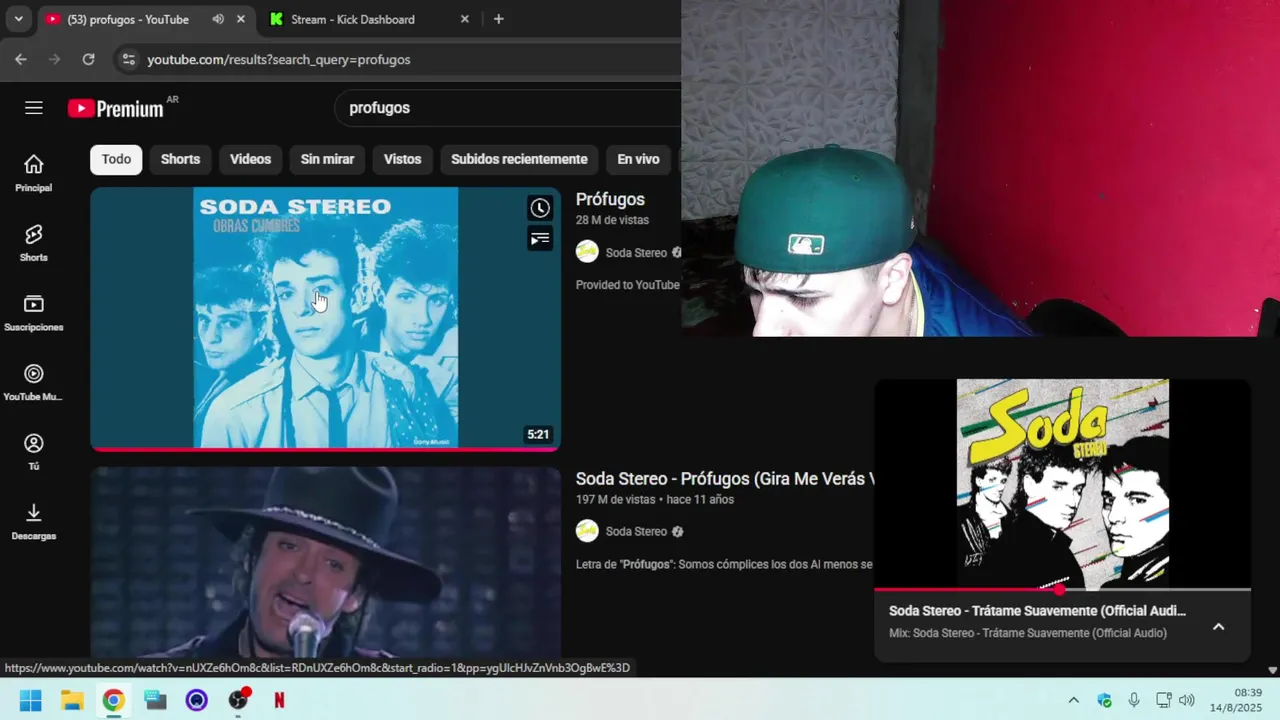
Task: Select the En vivo filter chip
Action: coord(638,159)
